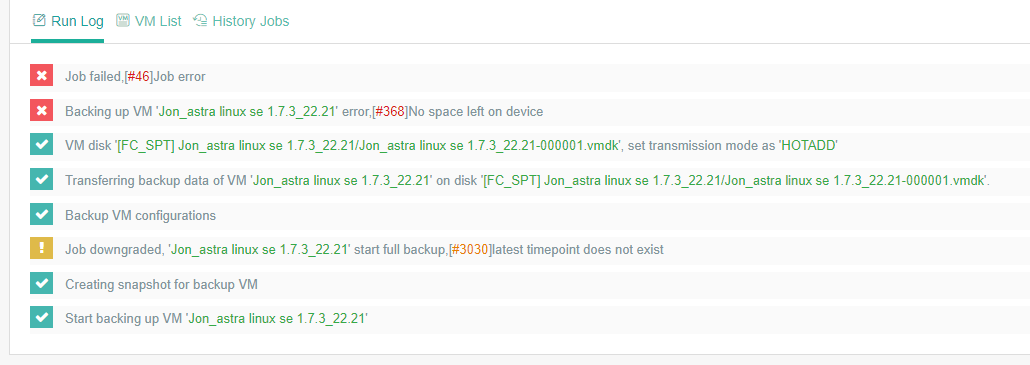
Task: Click the vmdk disk path in HOTADD row
Action: pos(368,146)
